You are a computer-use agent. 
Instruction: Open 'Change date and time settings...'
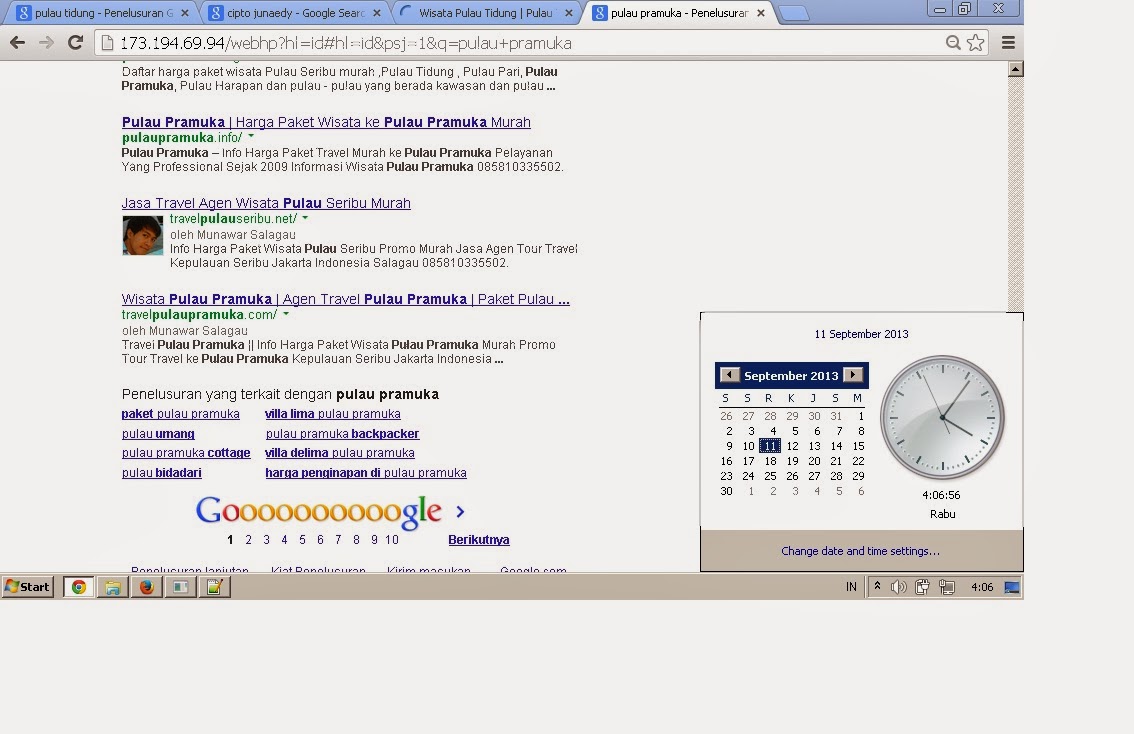click(x=861, y=551)
